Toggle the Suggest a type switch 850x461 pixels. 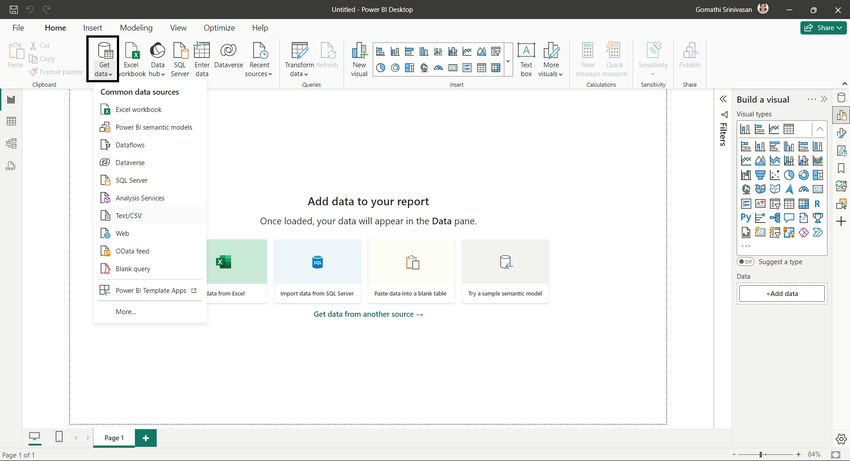pos(745,261)
